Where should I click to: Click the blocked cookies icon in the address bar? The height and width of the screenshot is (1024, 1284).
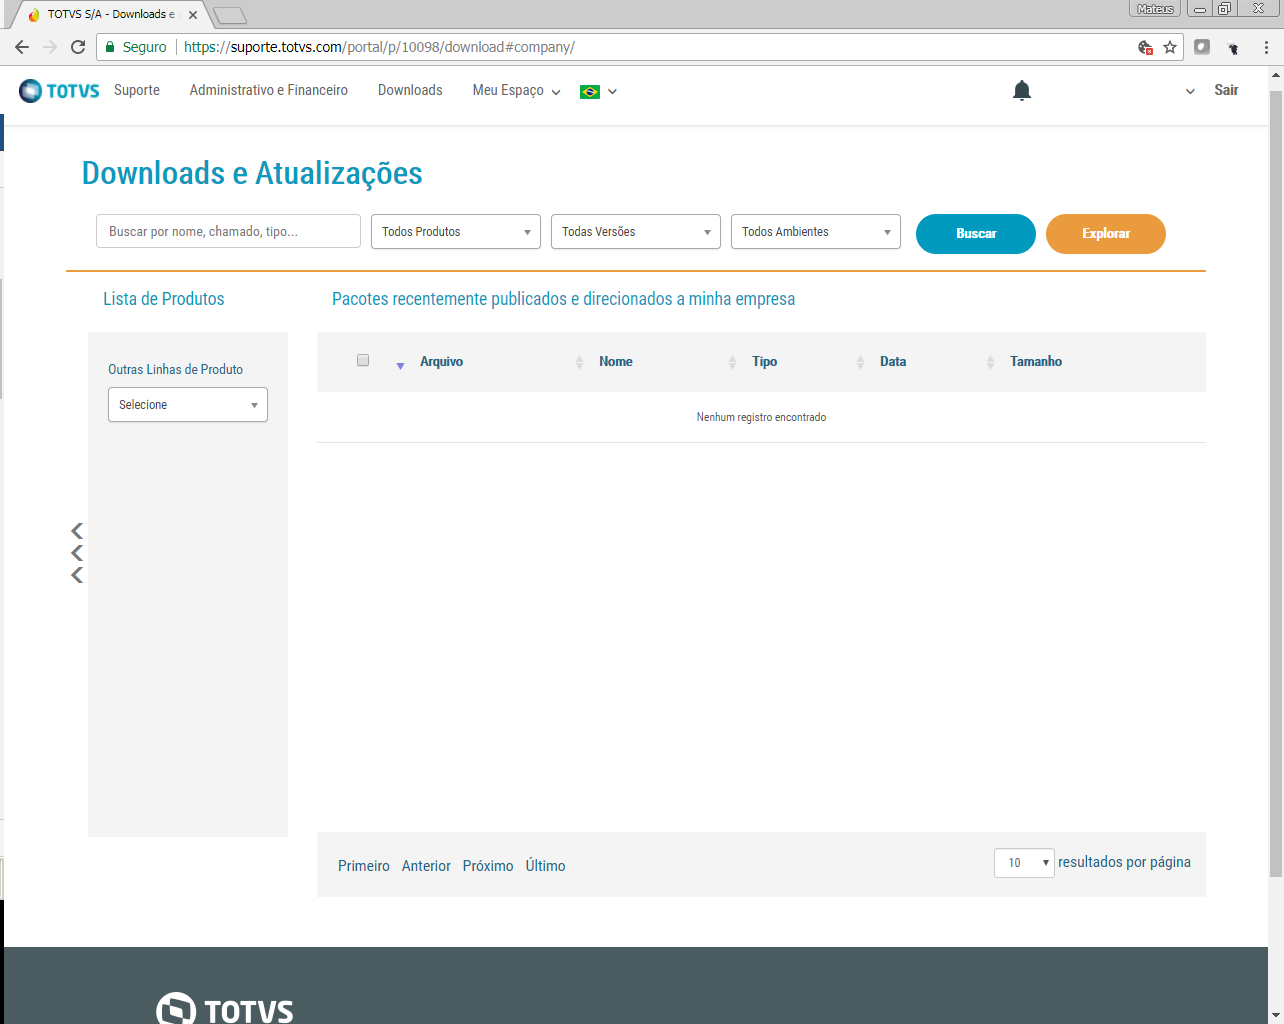coord(1146,47)
